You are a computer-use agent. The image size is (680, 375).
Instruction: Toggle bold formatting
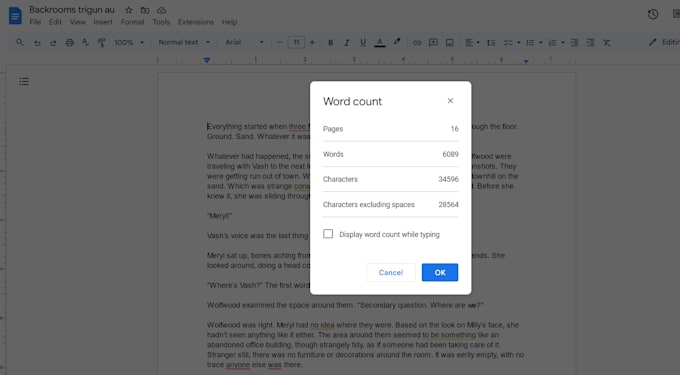[x=330, y=42]
